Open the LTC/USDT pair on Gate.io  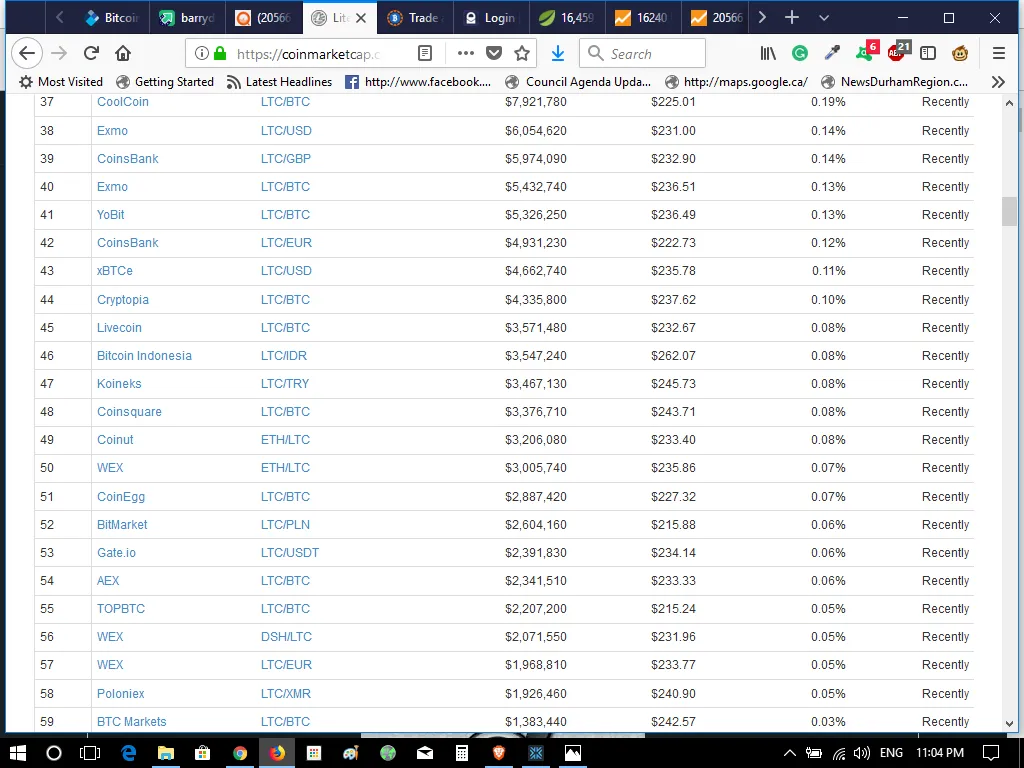(290, 552)
